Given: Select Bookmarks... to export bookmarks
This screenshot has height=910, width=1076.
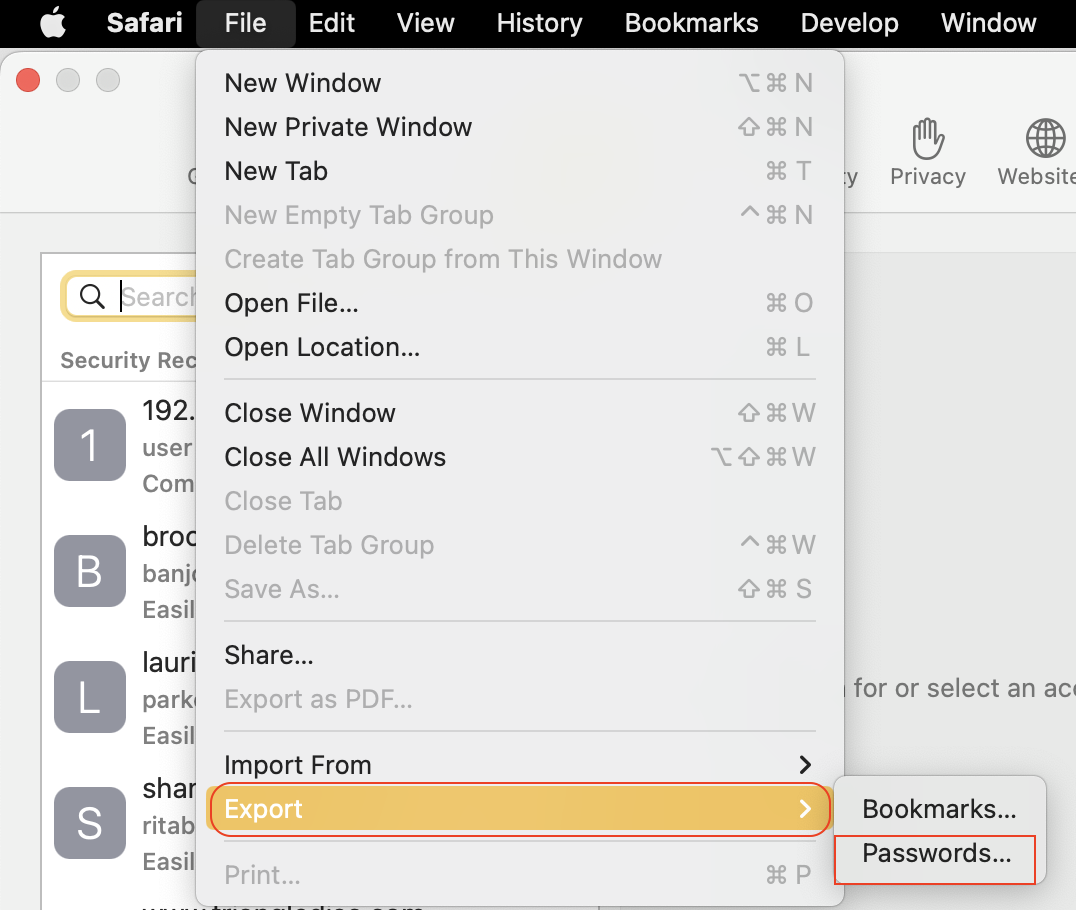Looking at the screenshot, I should coord(937,808).
